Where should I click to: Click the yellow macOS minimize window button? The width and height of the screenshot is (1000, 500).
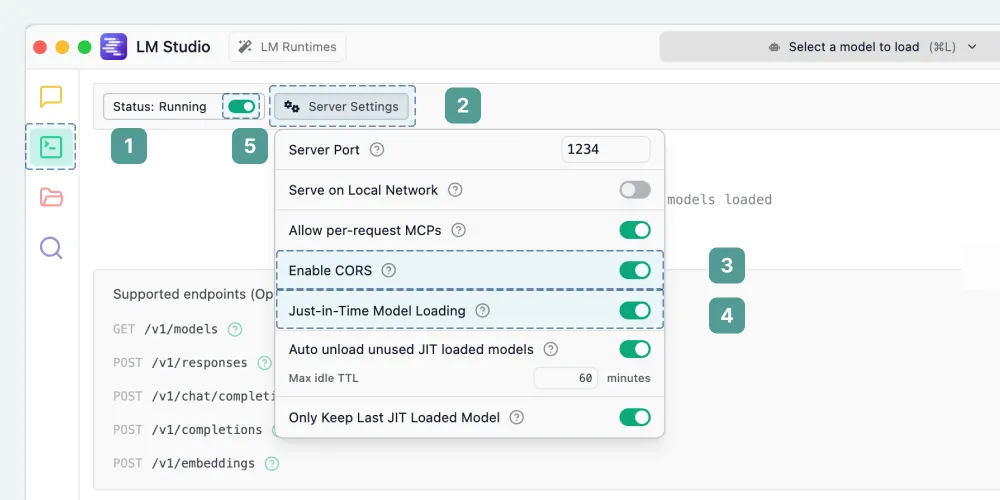pyautogui.click(x=62, y=47)
